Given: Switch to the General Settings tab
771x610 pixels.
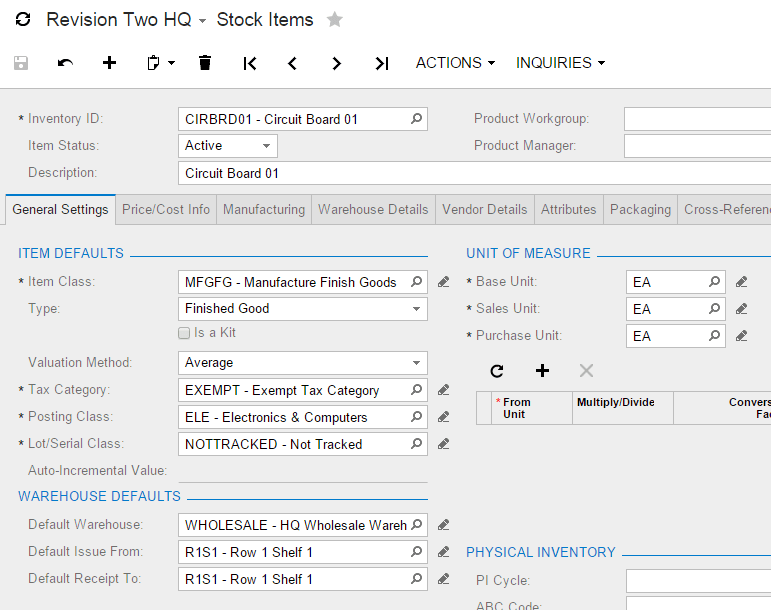Looking at the screenshot, I should tap(60, 209).
